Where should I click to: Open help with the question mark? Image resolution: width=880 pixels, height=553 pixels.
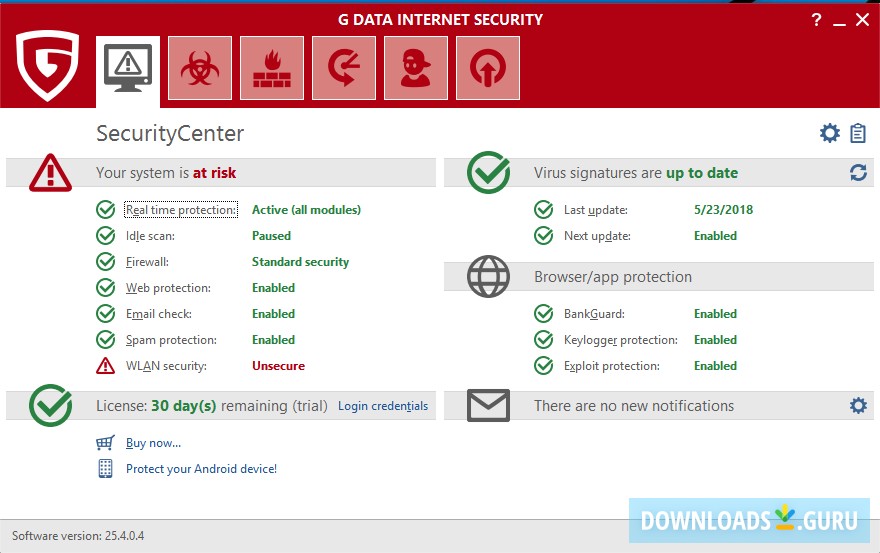(817, 20)
